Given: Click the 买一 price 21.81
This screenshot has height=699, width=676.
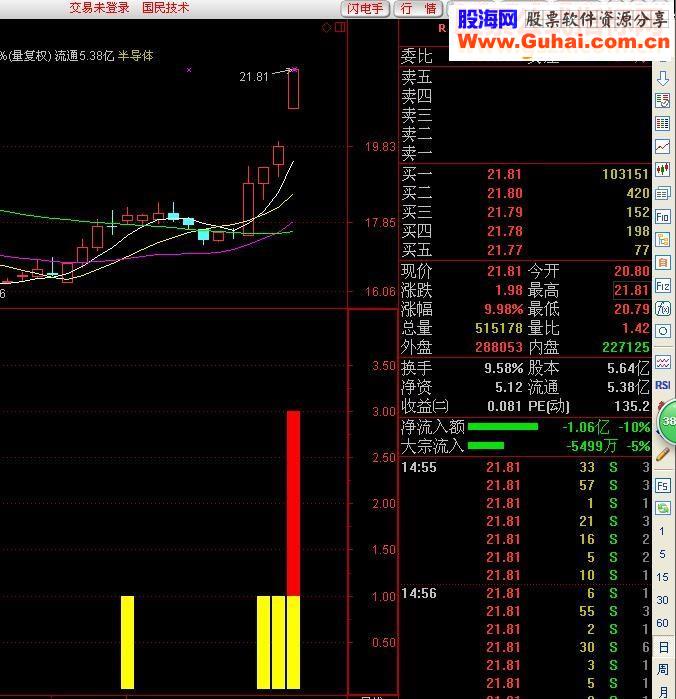Looking at the screenshot, I should click(x=504, y=174).
